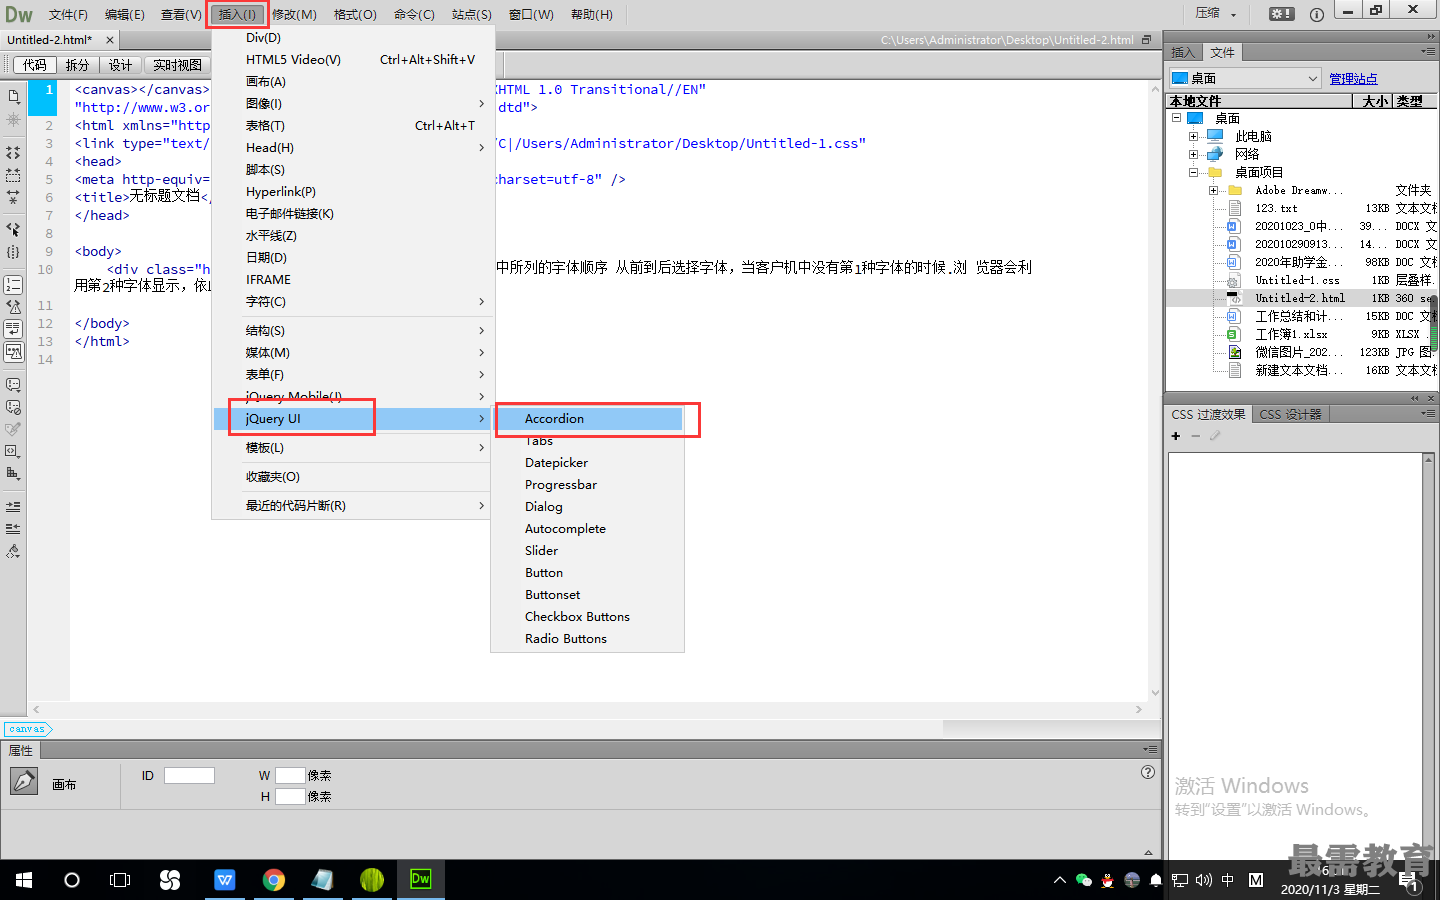Click the H height input field
Screen dimensions: 1440x900
click(290, 796)
